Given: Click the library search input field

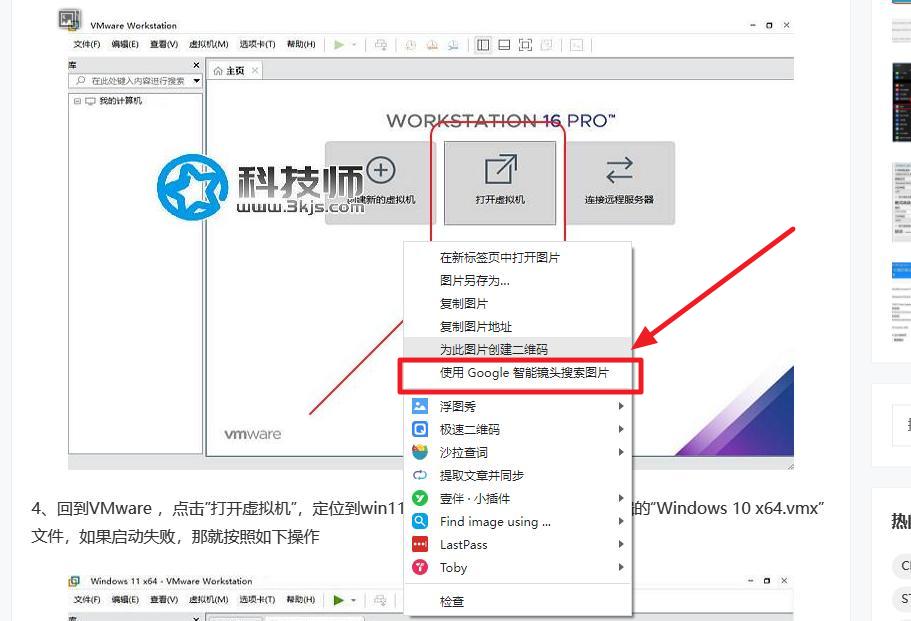Looking at the screenshot, I should tap(135, 81).
